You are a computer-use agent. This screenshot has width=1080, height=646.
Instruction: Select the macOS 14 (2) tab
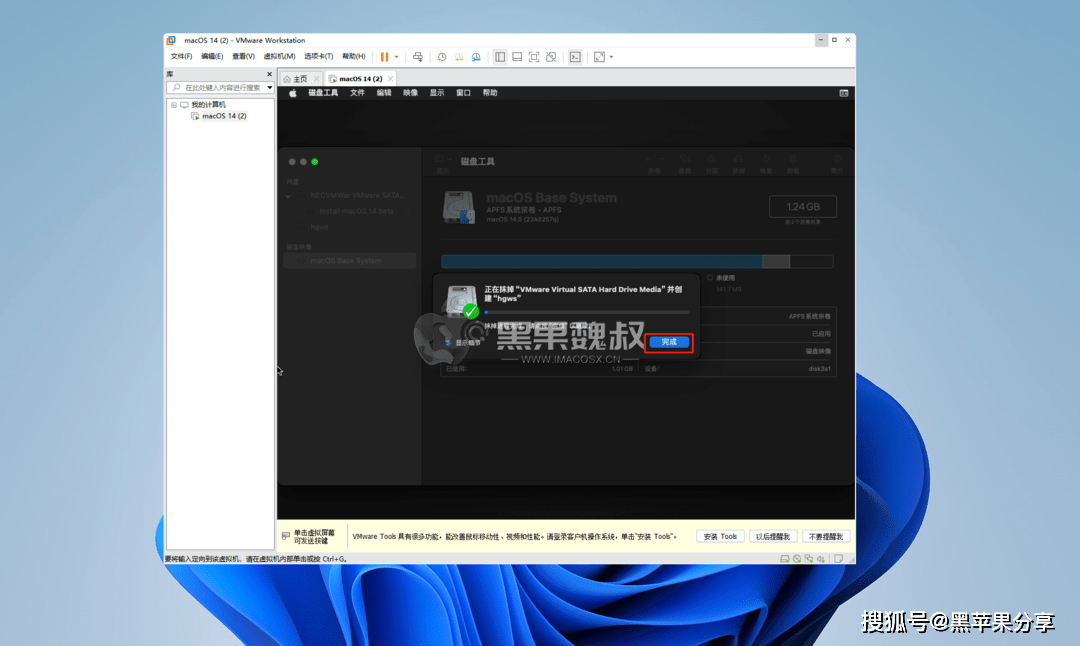pyautogui.click(x=360, y=79)
